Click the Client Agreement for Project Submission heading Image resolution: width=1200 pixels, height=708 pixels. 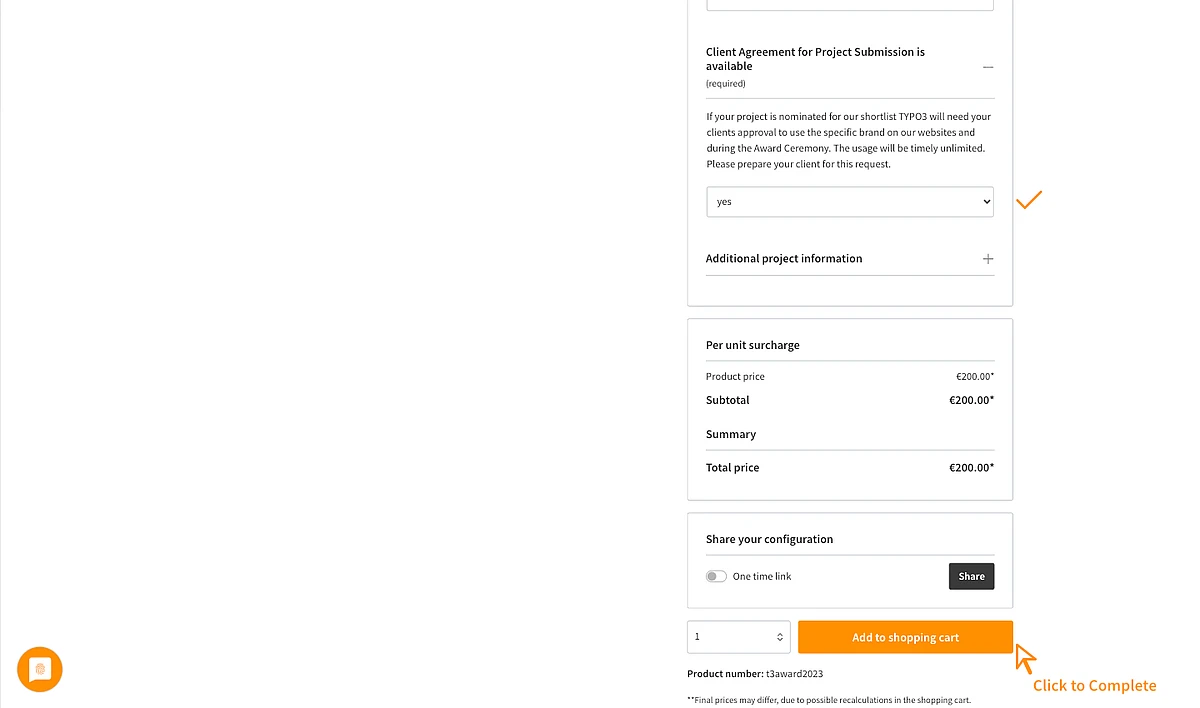[815, 59]
